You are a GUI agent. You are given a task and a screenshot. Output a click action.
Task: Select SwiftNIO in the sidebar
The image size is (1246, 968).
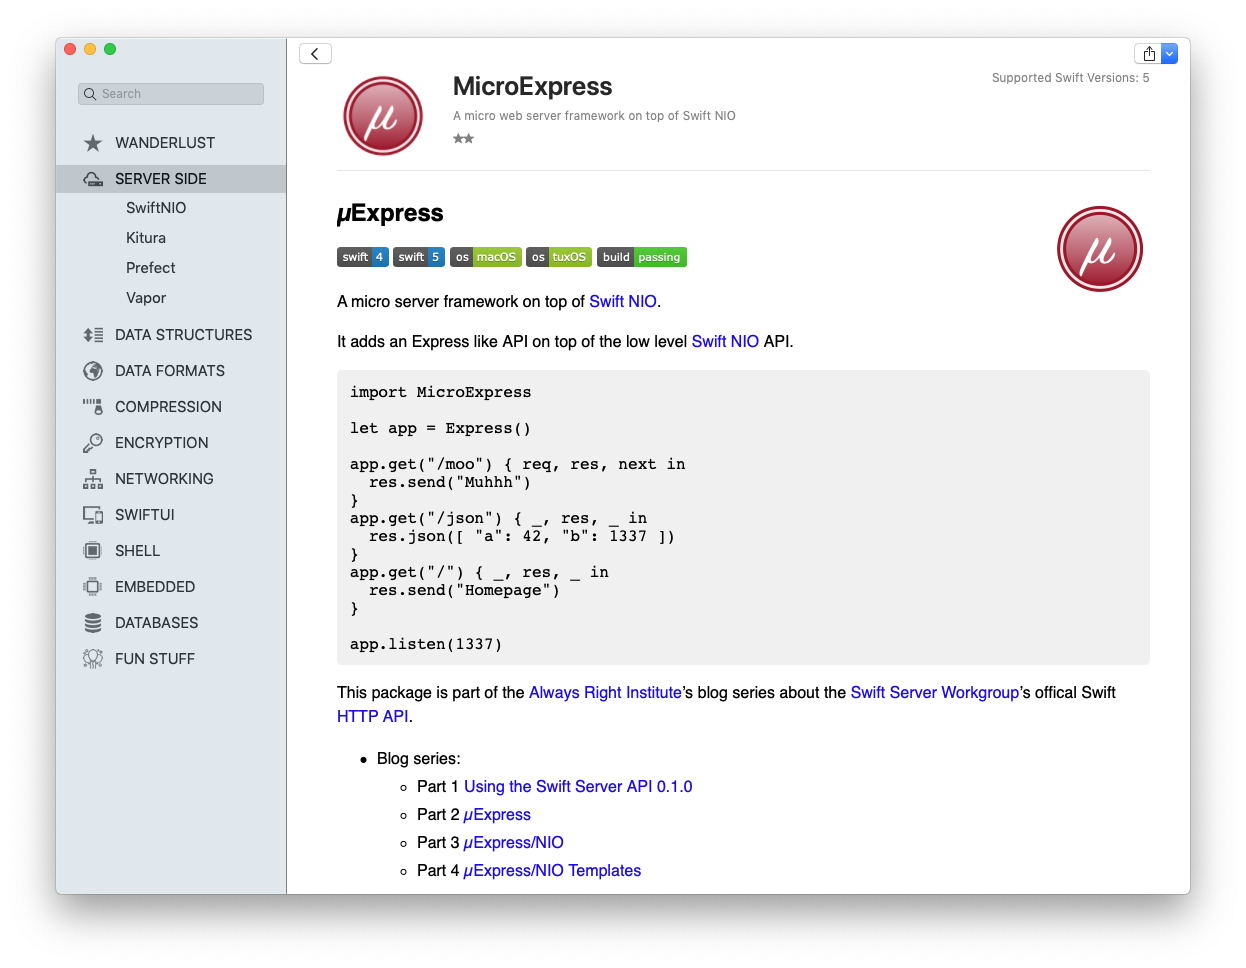coord(156,208)
